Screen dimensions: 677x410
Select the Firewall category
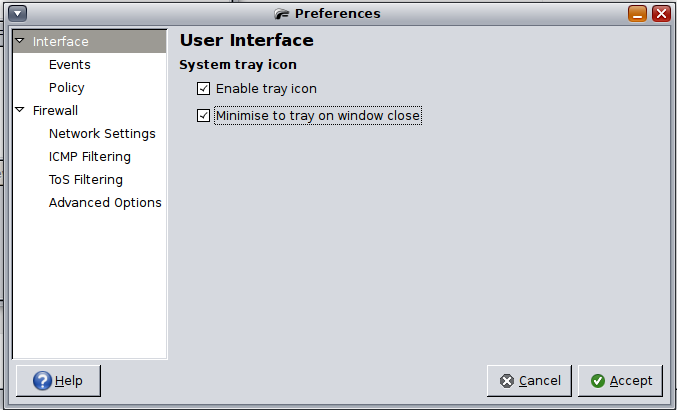pos(55,110)
